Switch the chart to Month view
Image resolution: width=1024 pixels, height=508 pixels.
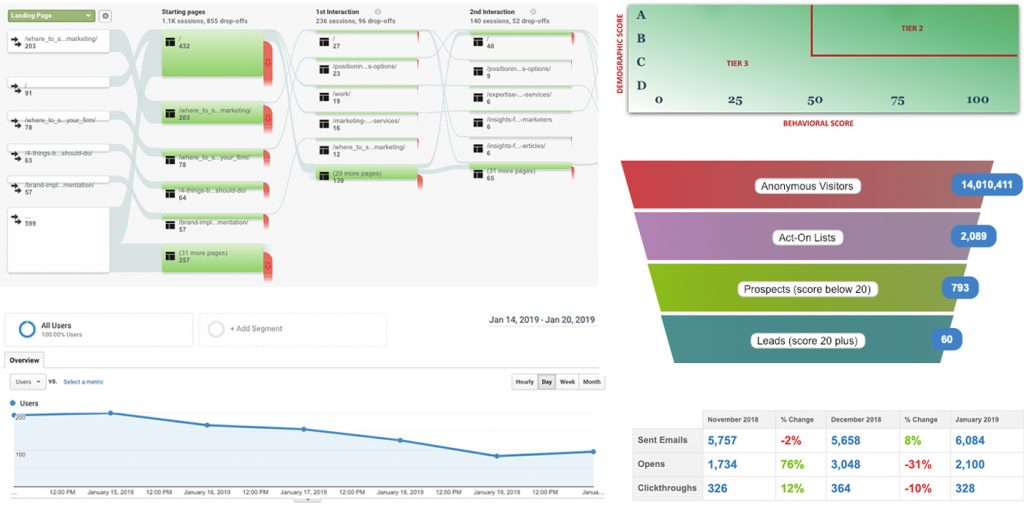(592, 382)
